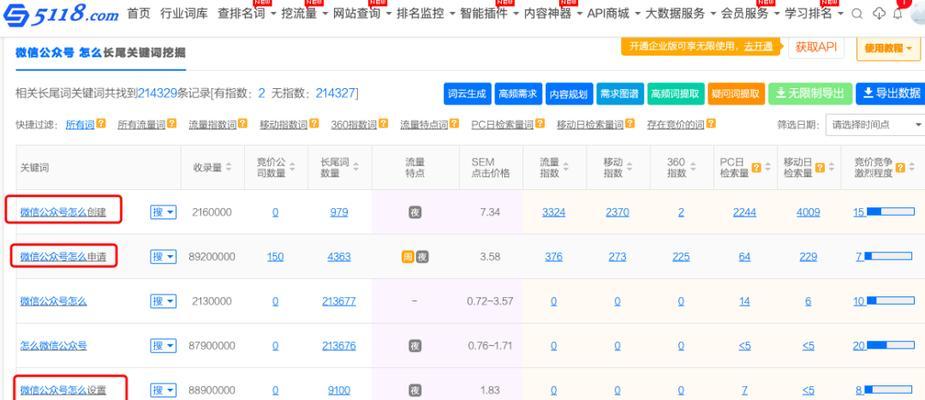Go to 首页 in the top navigation
The width and height of the screenshot is (925, 400).
coord(139,14)
